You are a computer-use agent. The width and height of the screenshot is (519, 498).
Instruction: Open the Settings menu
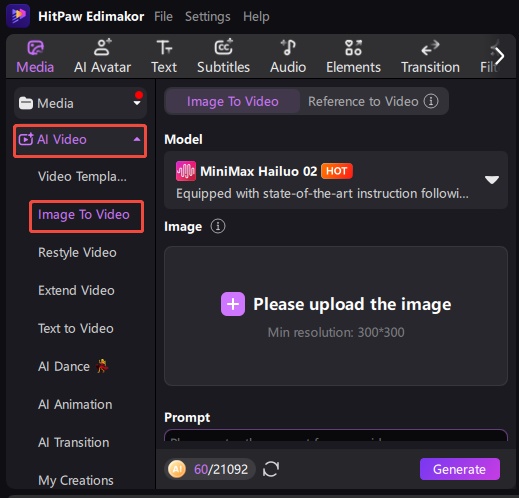coord(208,16)
